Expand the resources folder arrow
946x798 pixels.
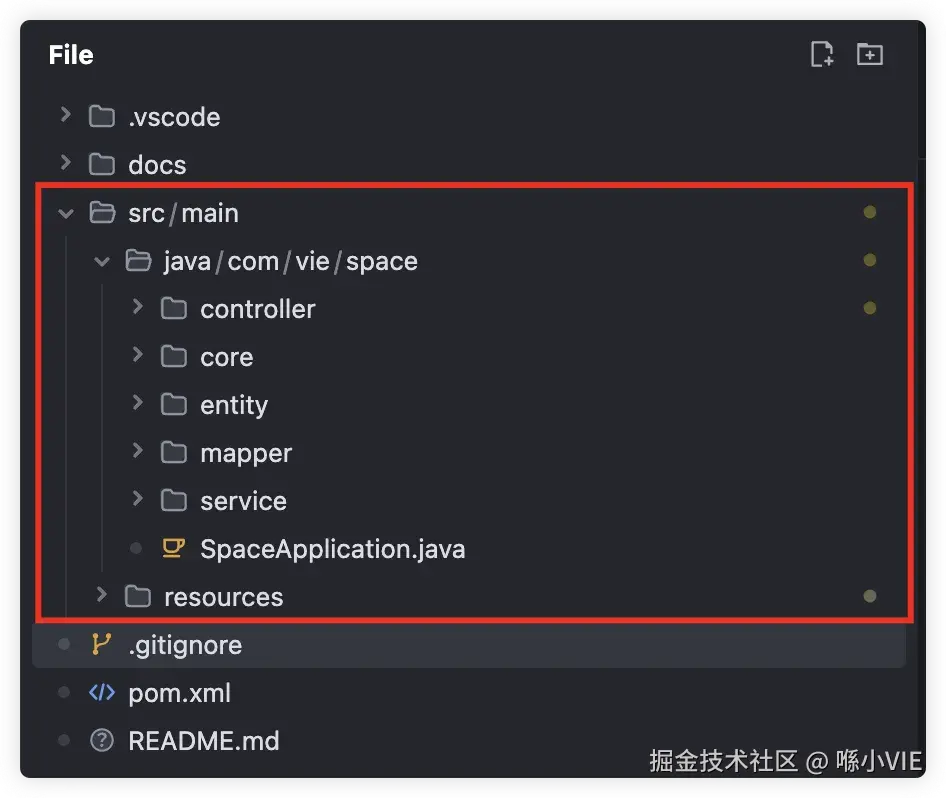[101, 596]
